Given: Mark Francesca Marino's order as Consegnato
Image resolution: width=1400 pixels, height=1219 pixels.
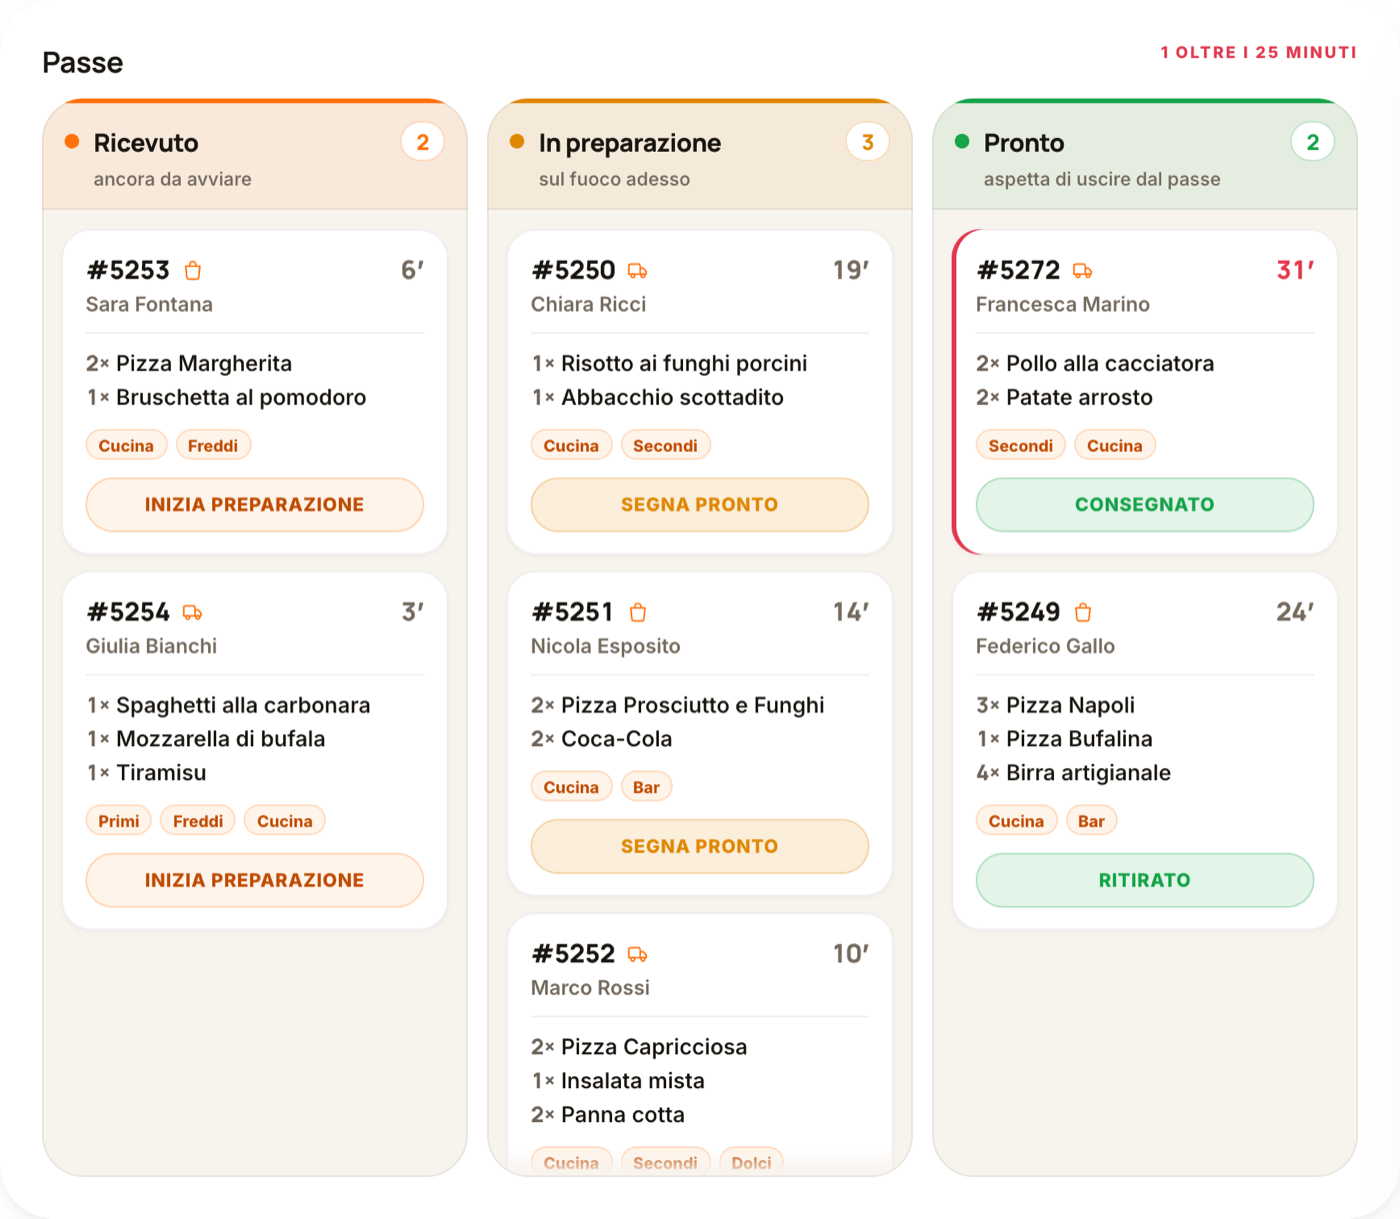Looking at the screenshot, I should coord(1145,505).
